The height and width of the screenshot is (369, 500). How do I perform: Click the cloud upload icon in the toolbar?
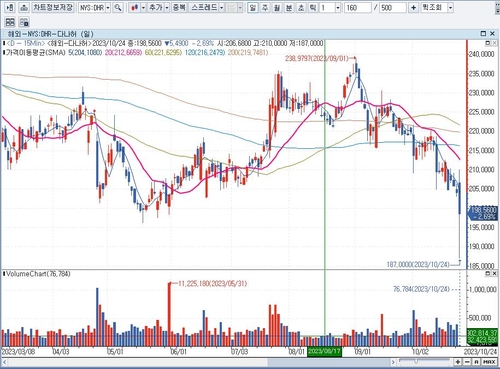click(x=23, y=8)
